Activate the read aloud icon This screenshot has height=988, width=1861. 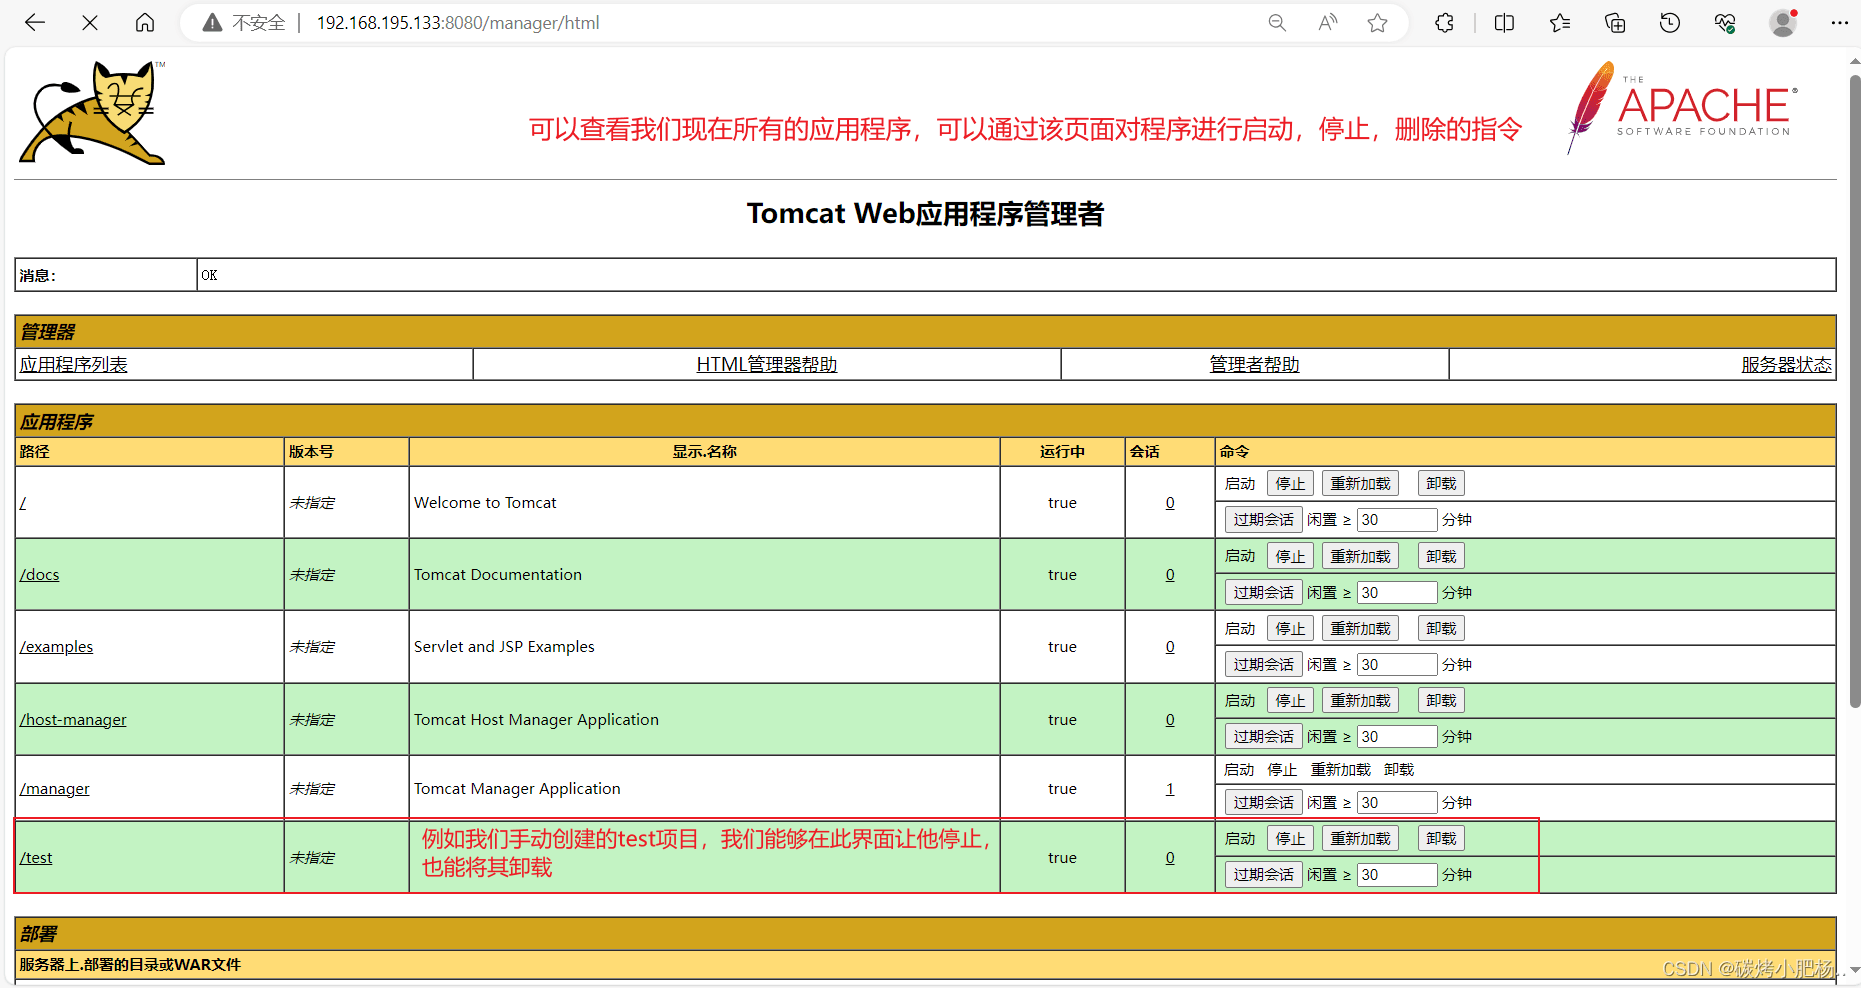(x=1328, y=23)
